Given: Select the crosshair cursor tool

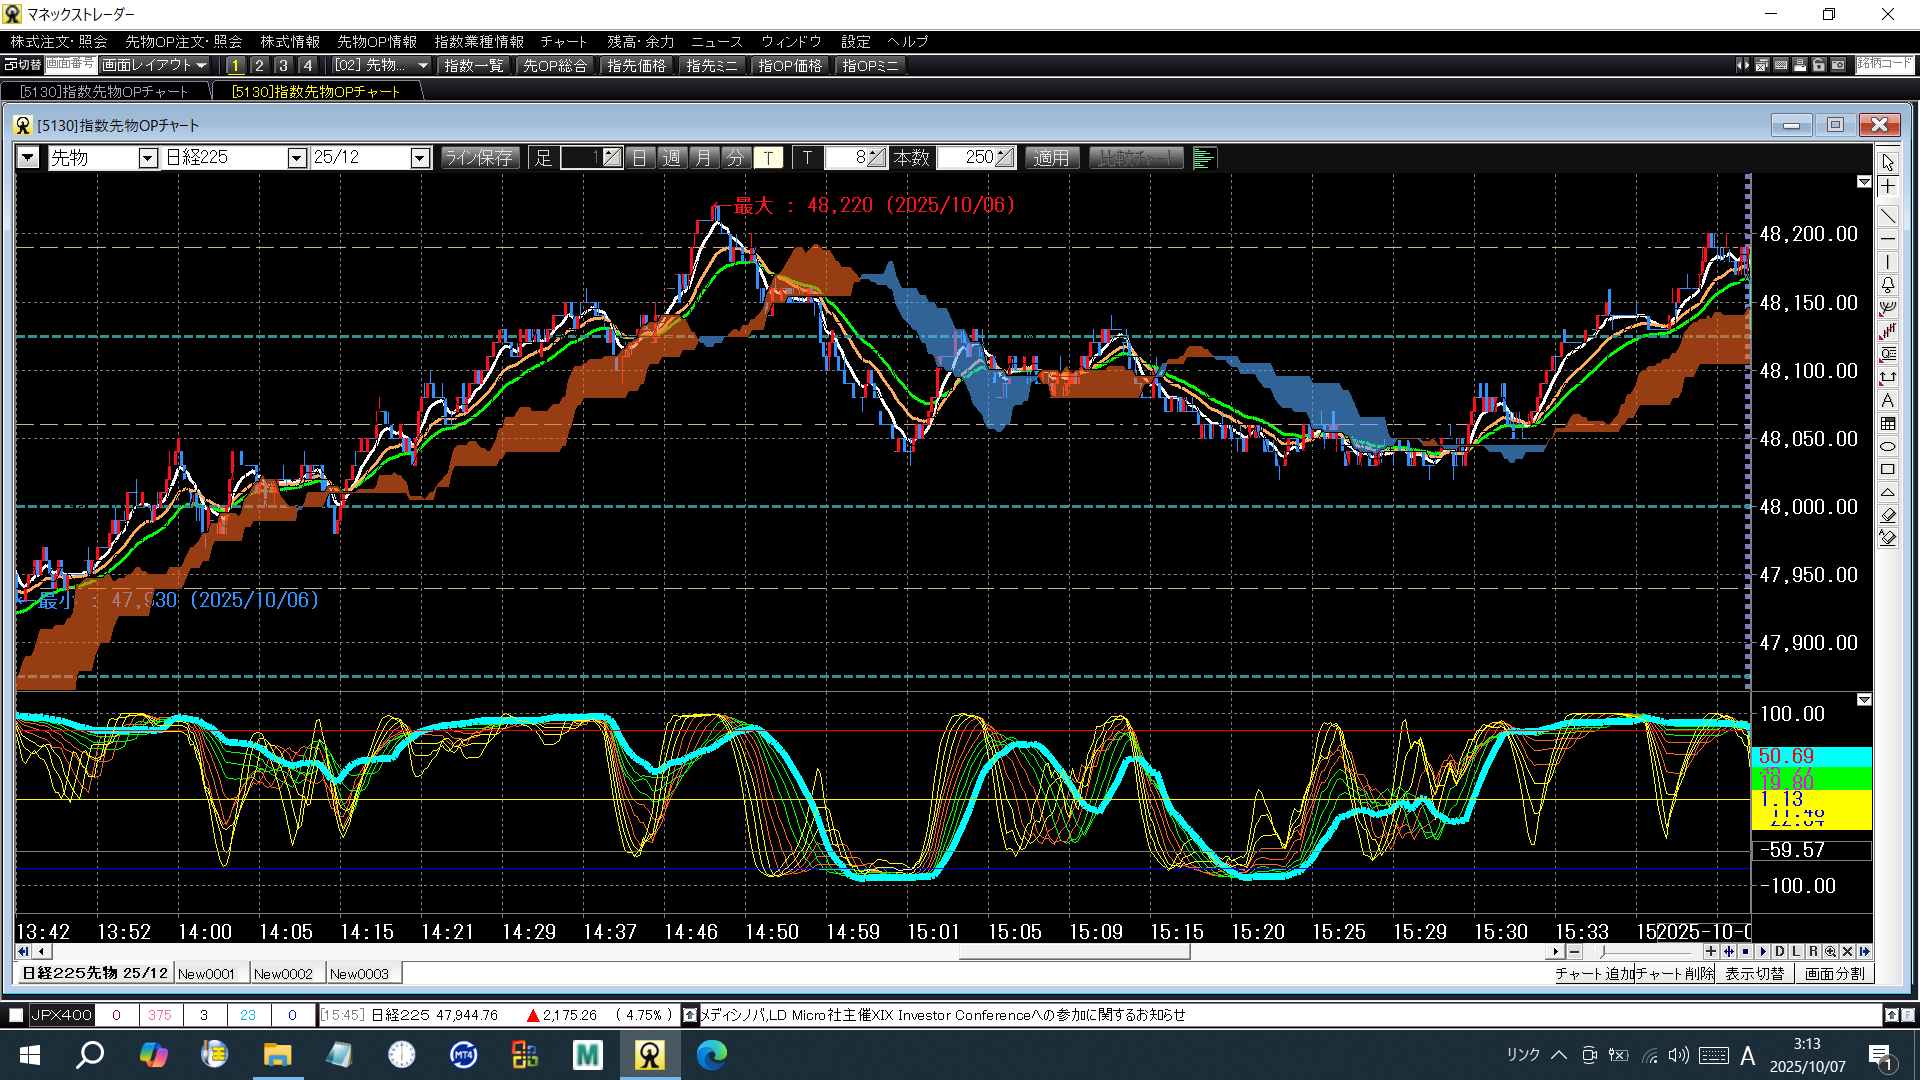Looking at the screenshot, I should (x=1888, y=187).
